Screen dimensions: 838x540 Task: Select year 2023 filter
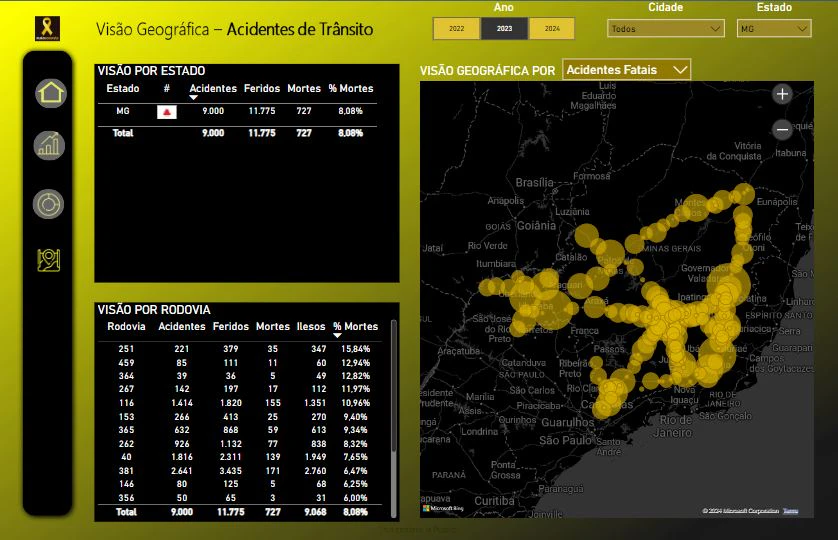point(505,28)
